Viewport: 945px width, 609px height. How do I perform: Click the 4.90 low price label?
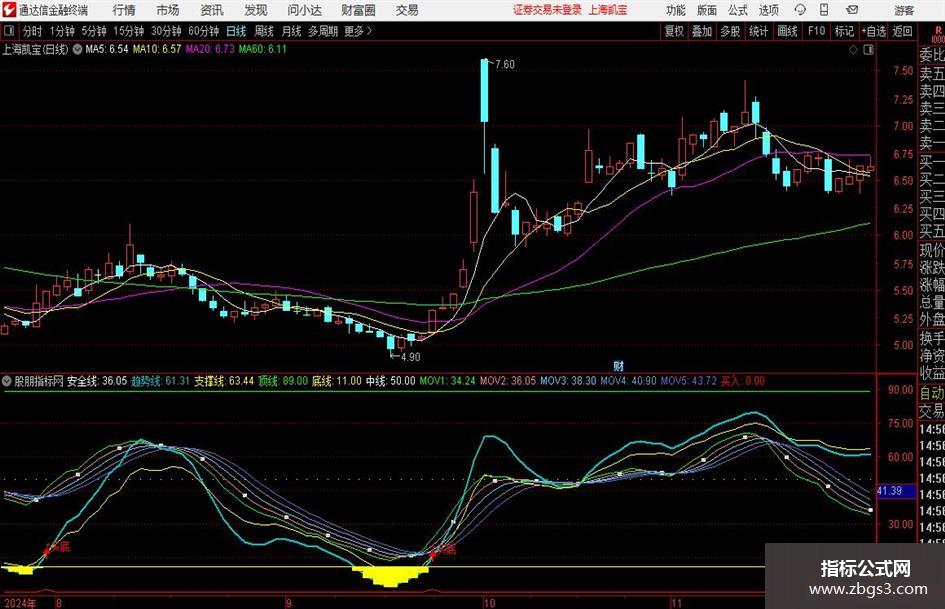(410, 357)
